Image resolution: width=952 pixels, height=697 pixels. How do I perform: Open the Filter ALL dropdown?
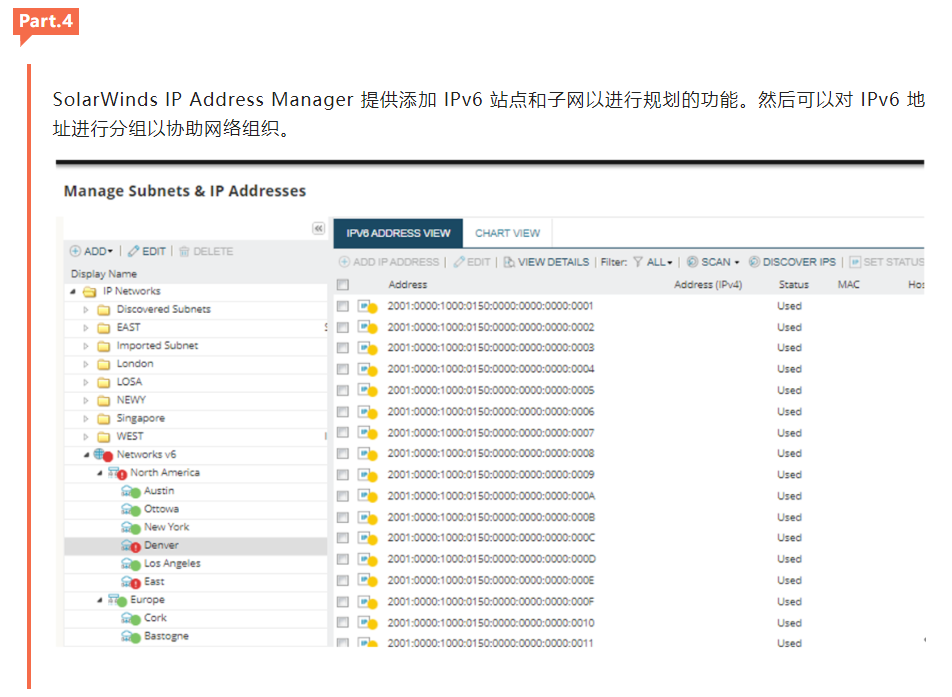(659, 262)
